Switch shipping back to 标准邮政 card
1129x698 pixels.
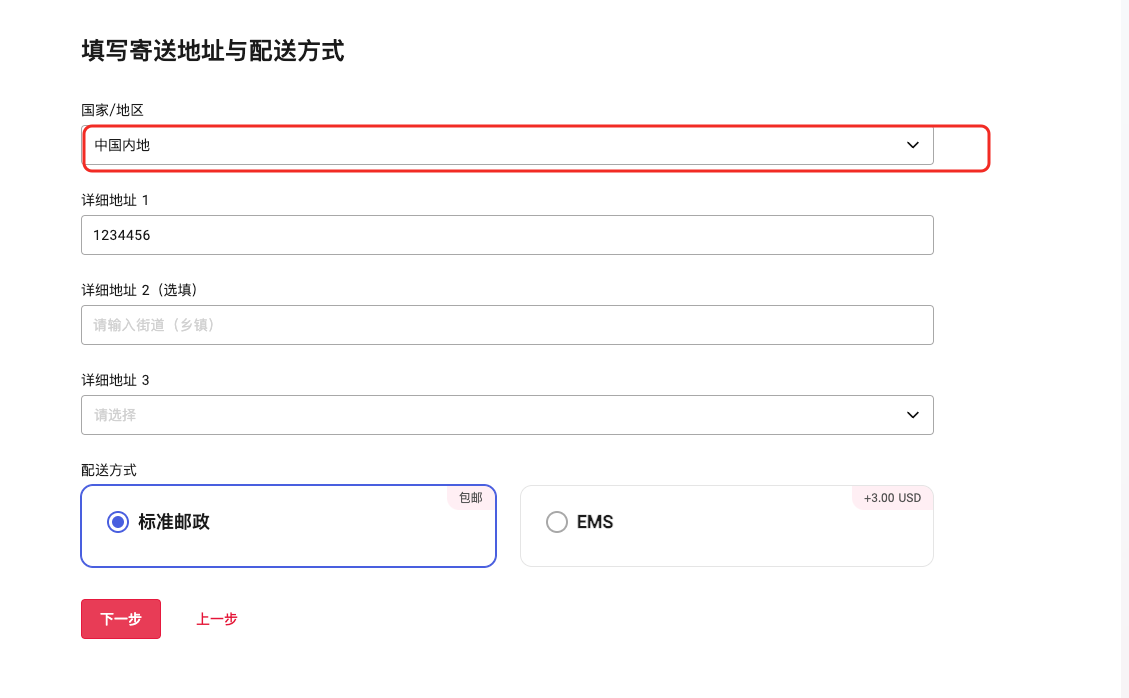(288, 526)
